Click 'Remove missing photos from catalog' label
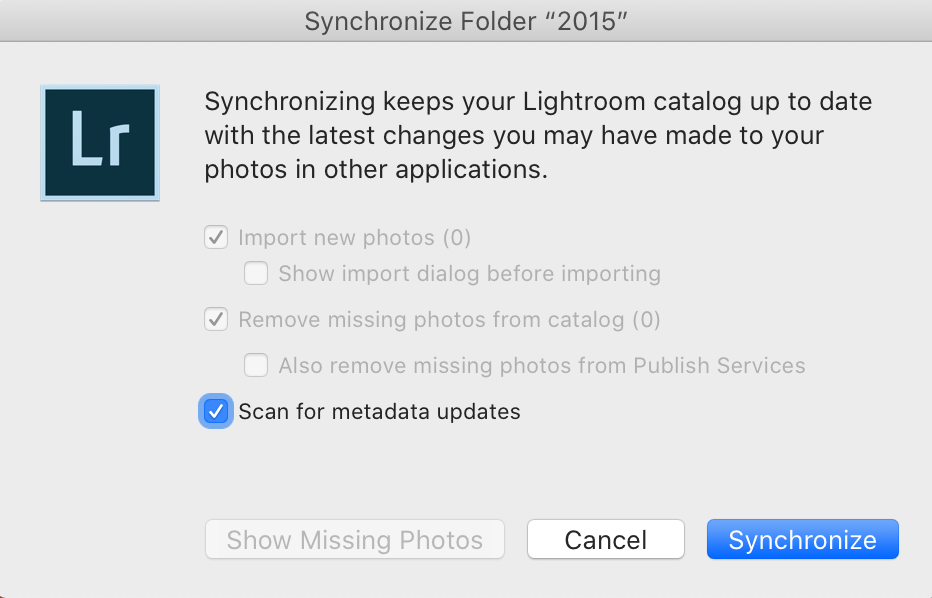932x598 pixels. (432, 320)
